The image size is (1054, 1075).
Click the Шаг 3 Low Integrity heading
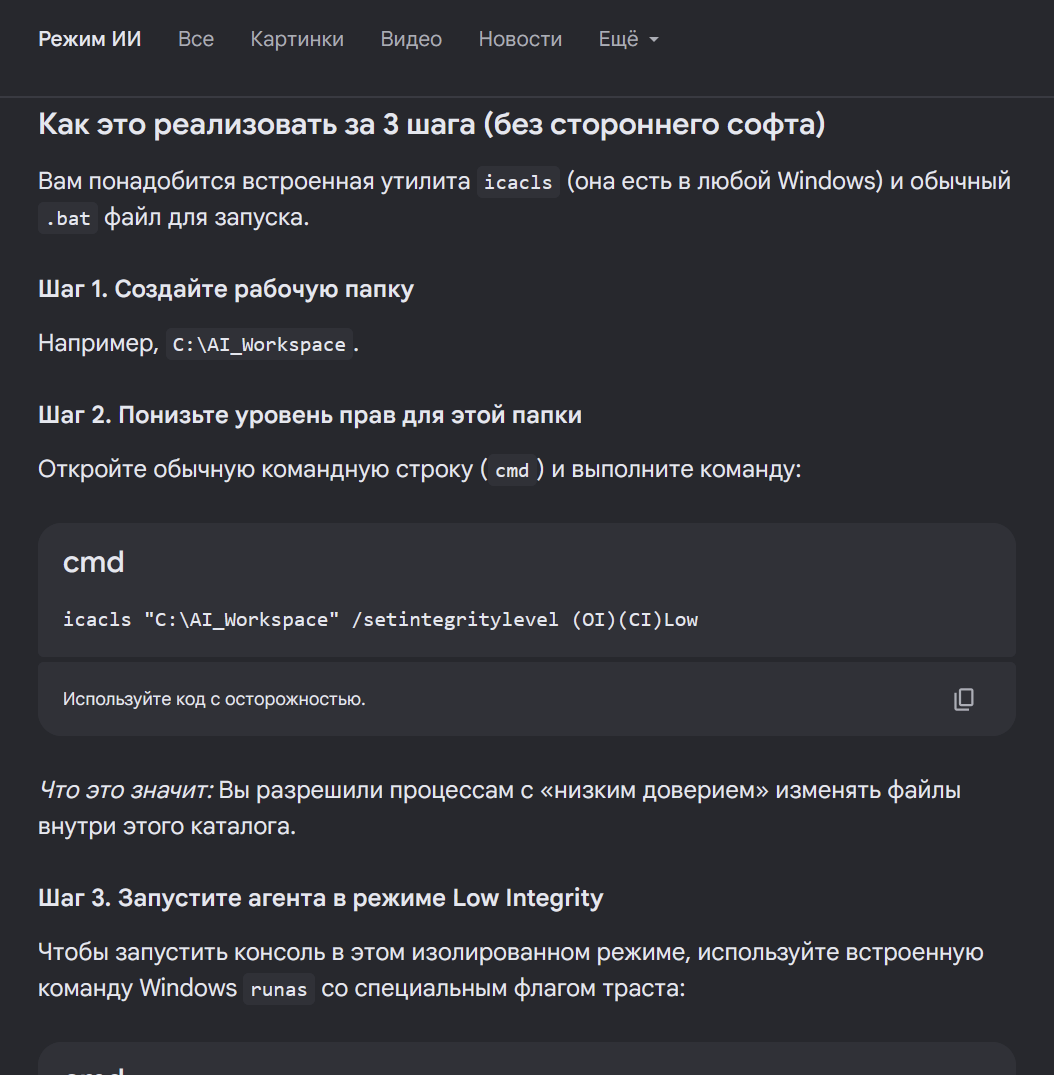point(321,897)
